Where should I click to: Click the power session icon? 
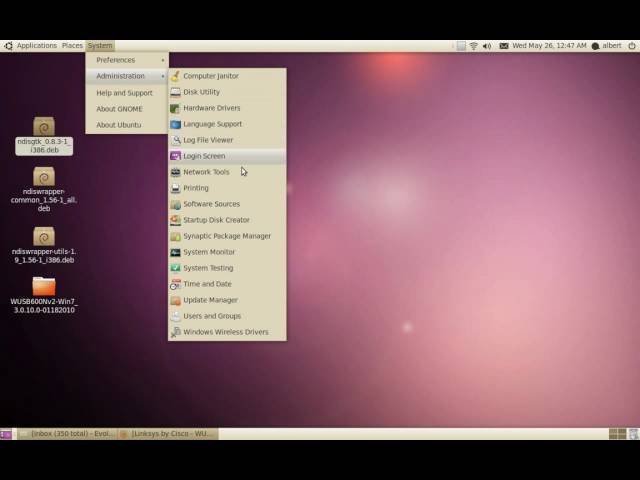(x=632, y=46)
